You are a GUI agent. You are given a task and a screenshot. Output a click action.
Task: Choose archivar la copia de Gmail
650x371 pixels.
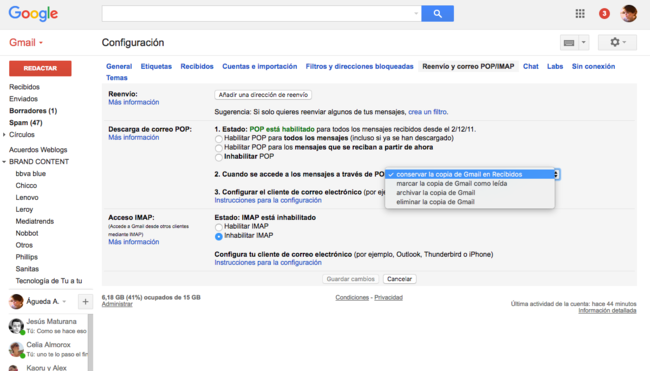pos(470,193)
